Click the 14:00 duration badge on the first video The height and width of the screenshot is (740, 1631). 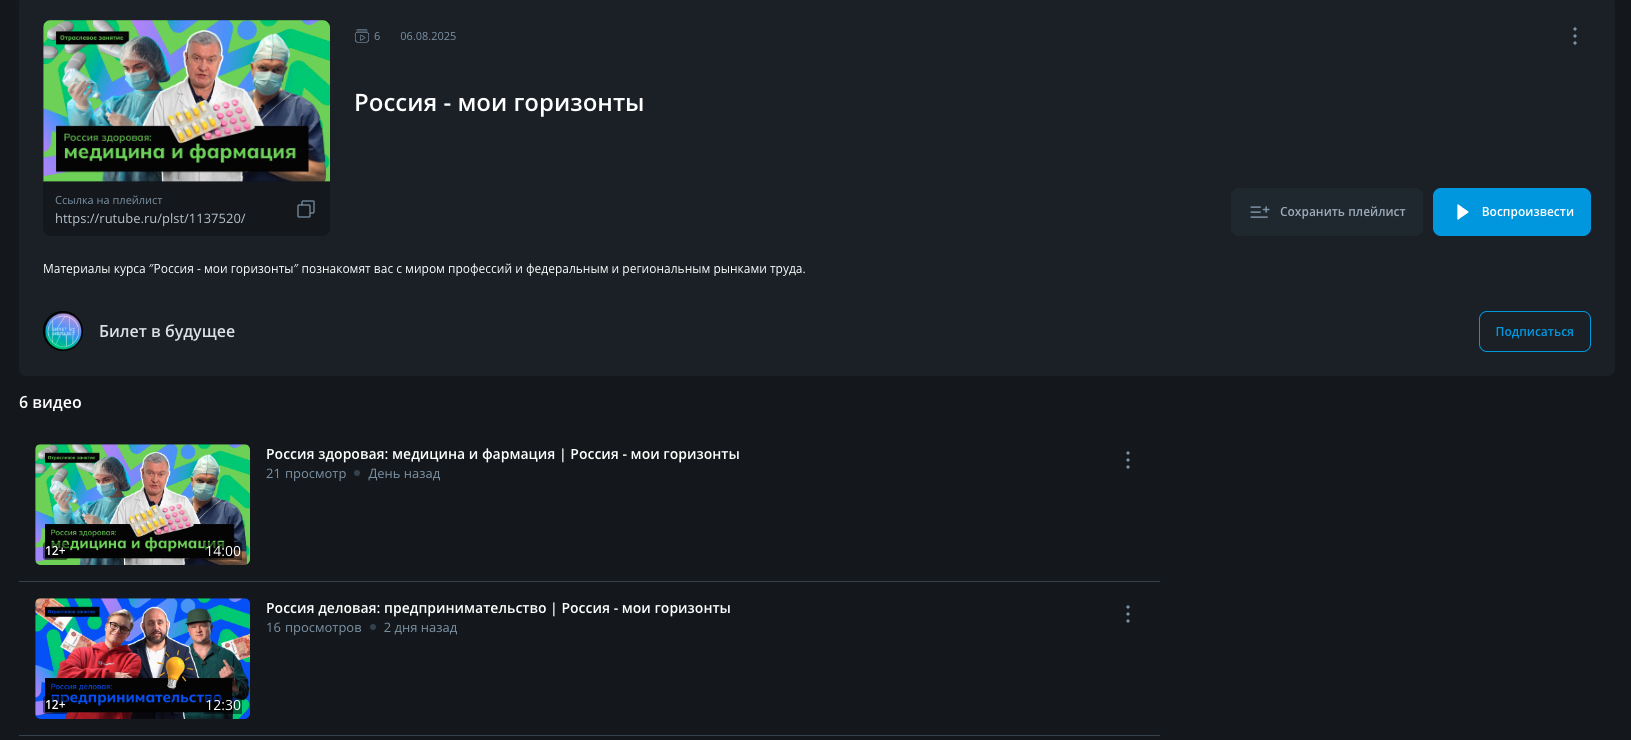pyautogui.click(x=223, y=551)
